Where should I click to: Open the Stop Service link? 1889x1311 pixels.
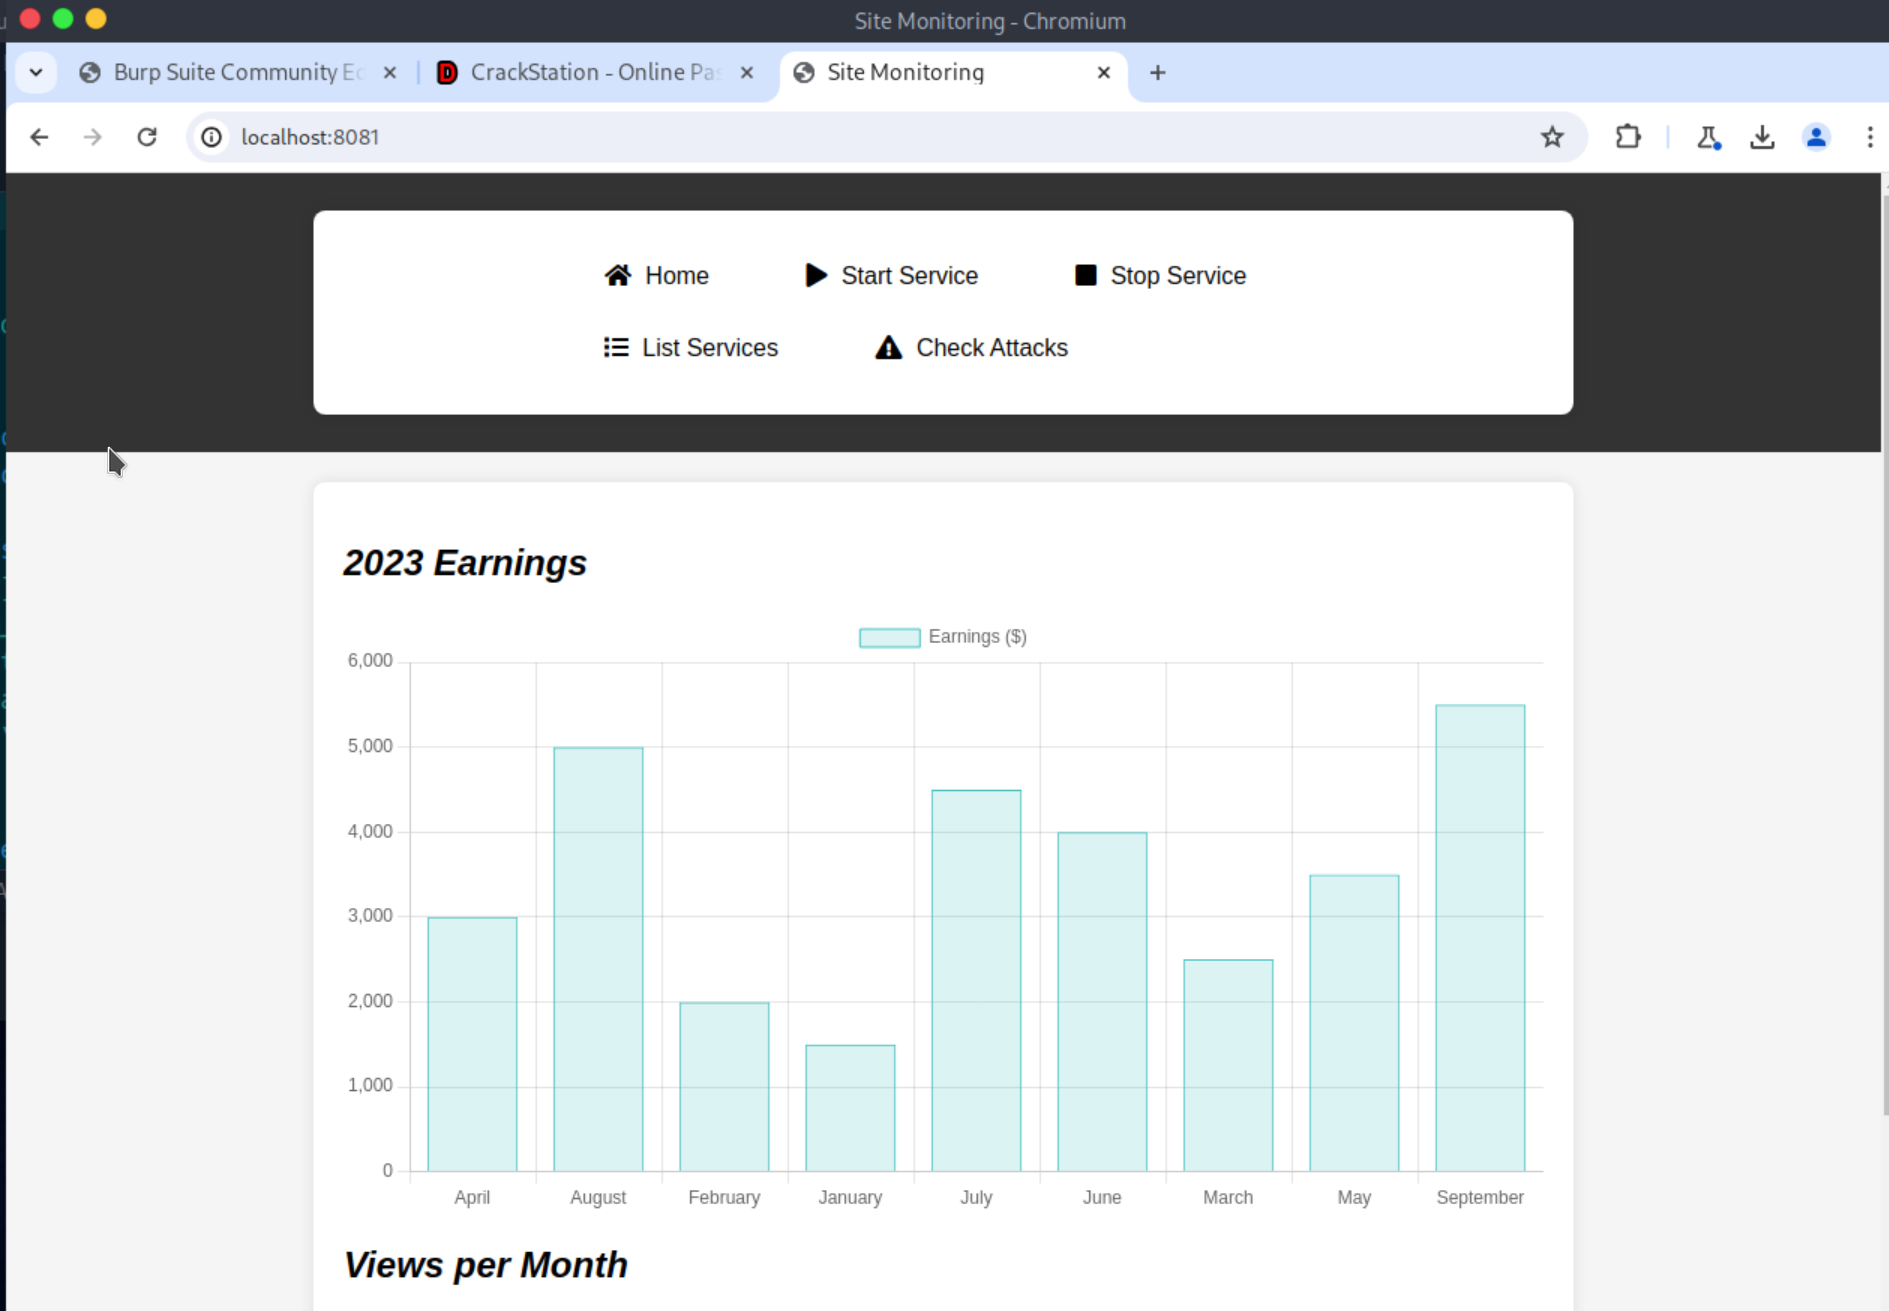pos(1177,275)
